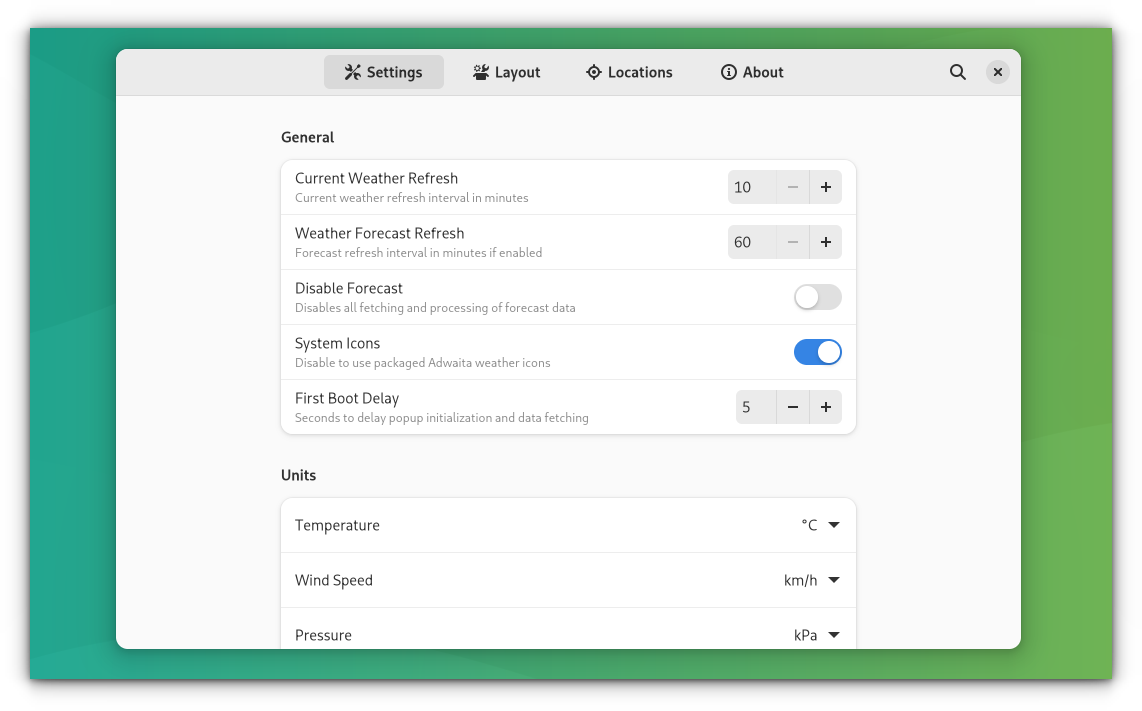Switch to the Settings tab
The width and height of the screenshot is (1142, 711).
pyautogui.click(x=384, y=72)
